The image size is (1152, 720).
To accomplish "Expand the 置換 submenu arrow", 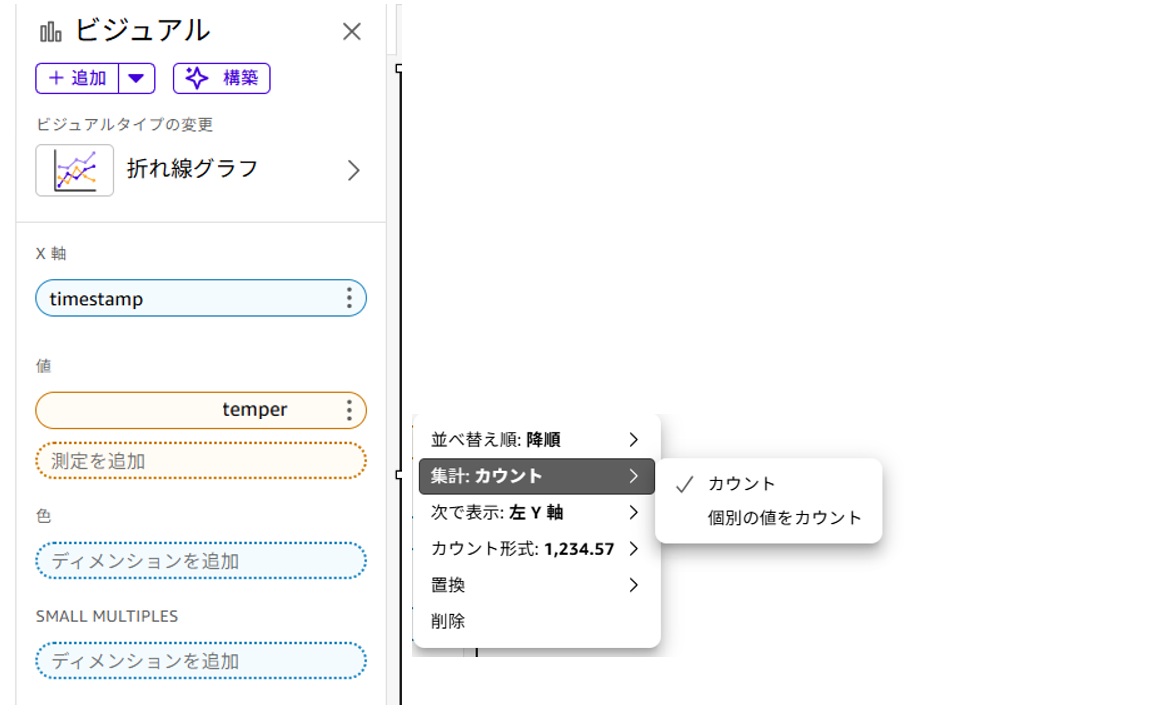I will 633,585.
